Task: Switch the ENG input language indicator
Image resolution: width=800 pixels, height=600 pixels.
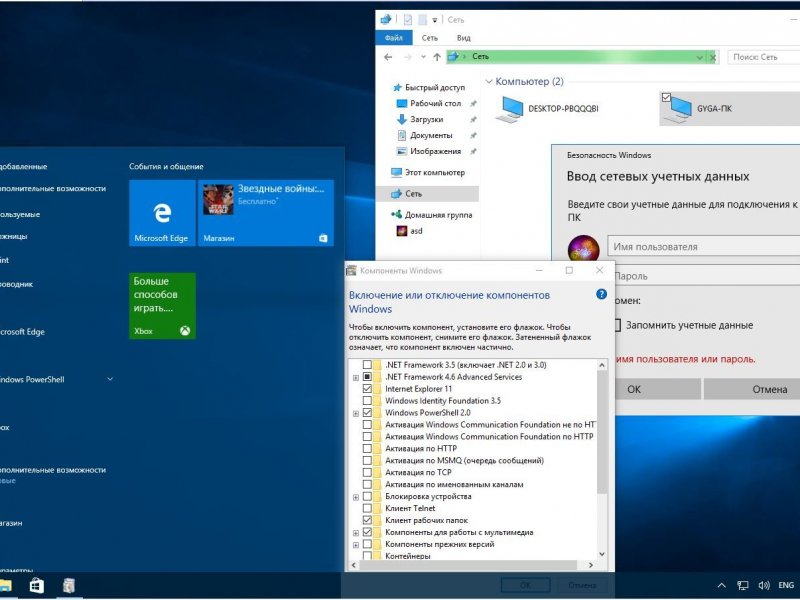Action: [x=786, y=585]
